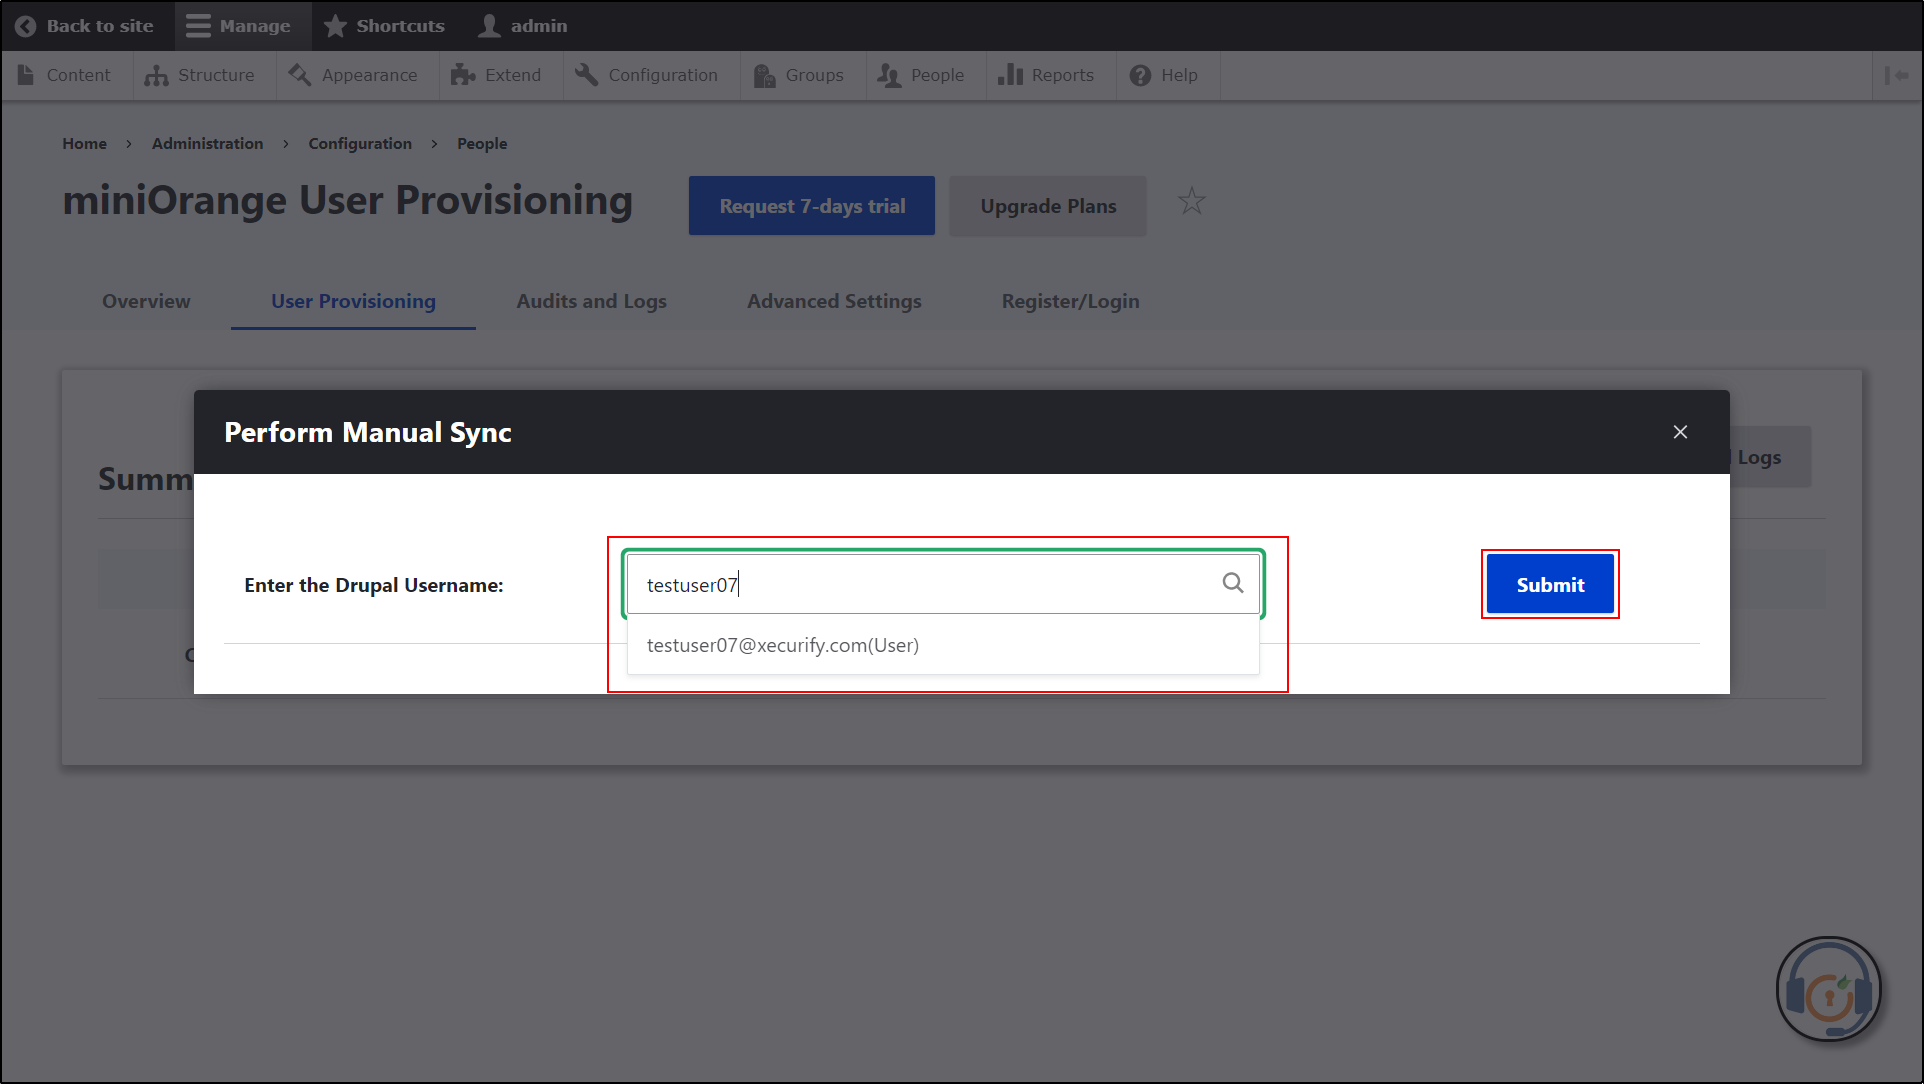The height and width of the screenshot is (1084, 1924).
Task: Open Appearance via the paintbrush icon
Action: click(298, 74)
